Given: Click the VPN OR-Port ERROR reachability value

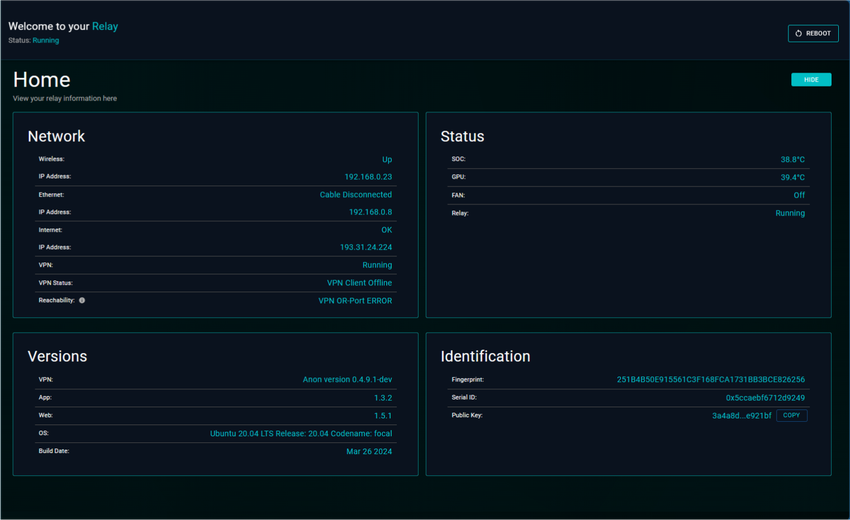Looking at the screenshot, I should (355, 300).
